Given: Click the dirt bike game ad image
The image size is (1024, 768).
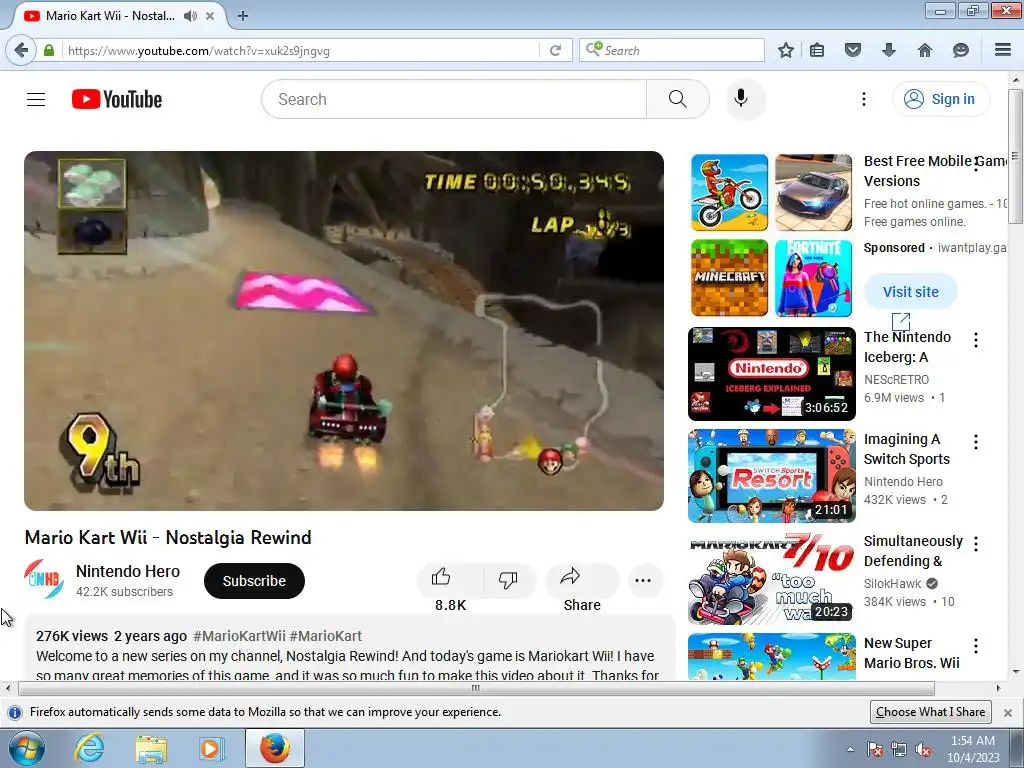Looking at the screenshot, I should [729, 193].
